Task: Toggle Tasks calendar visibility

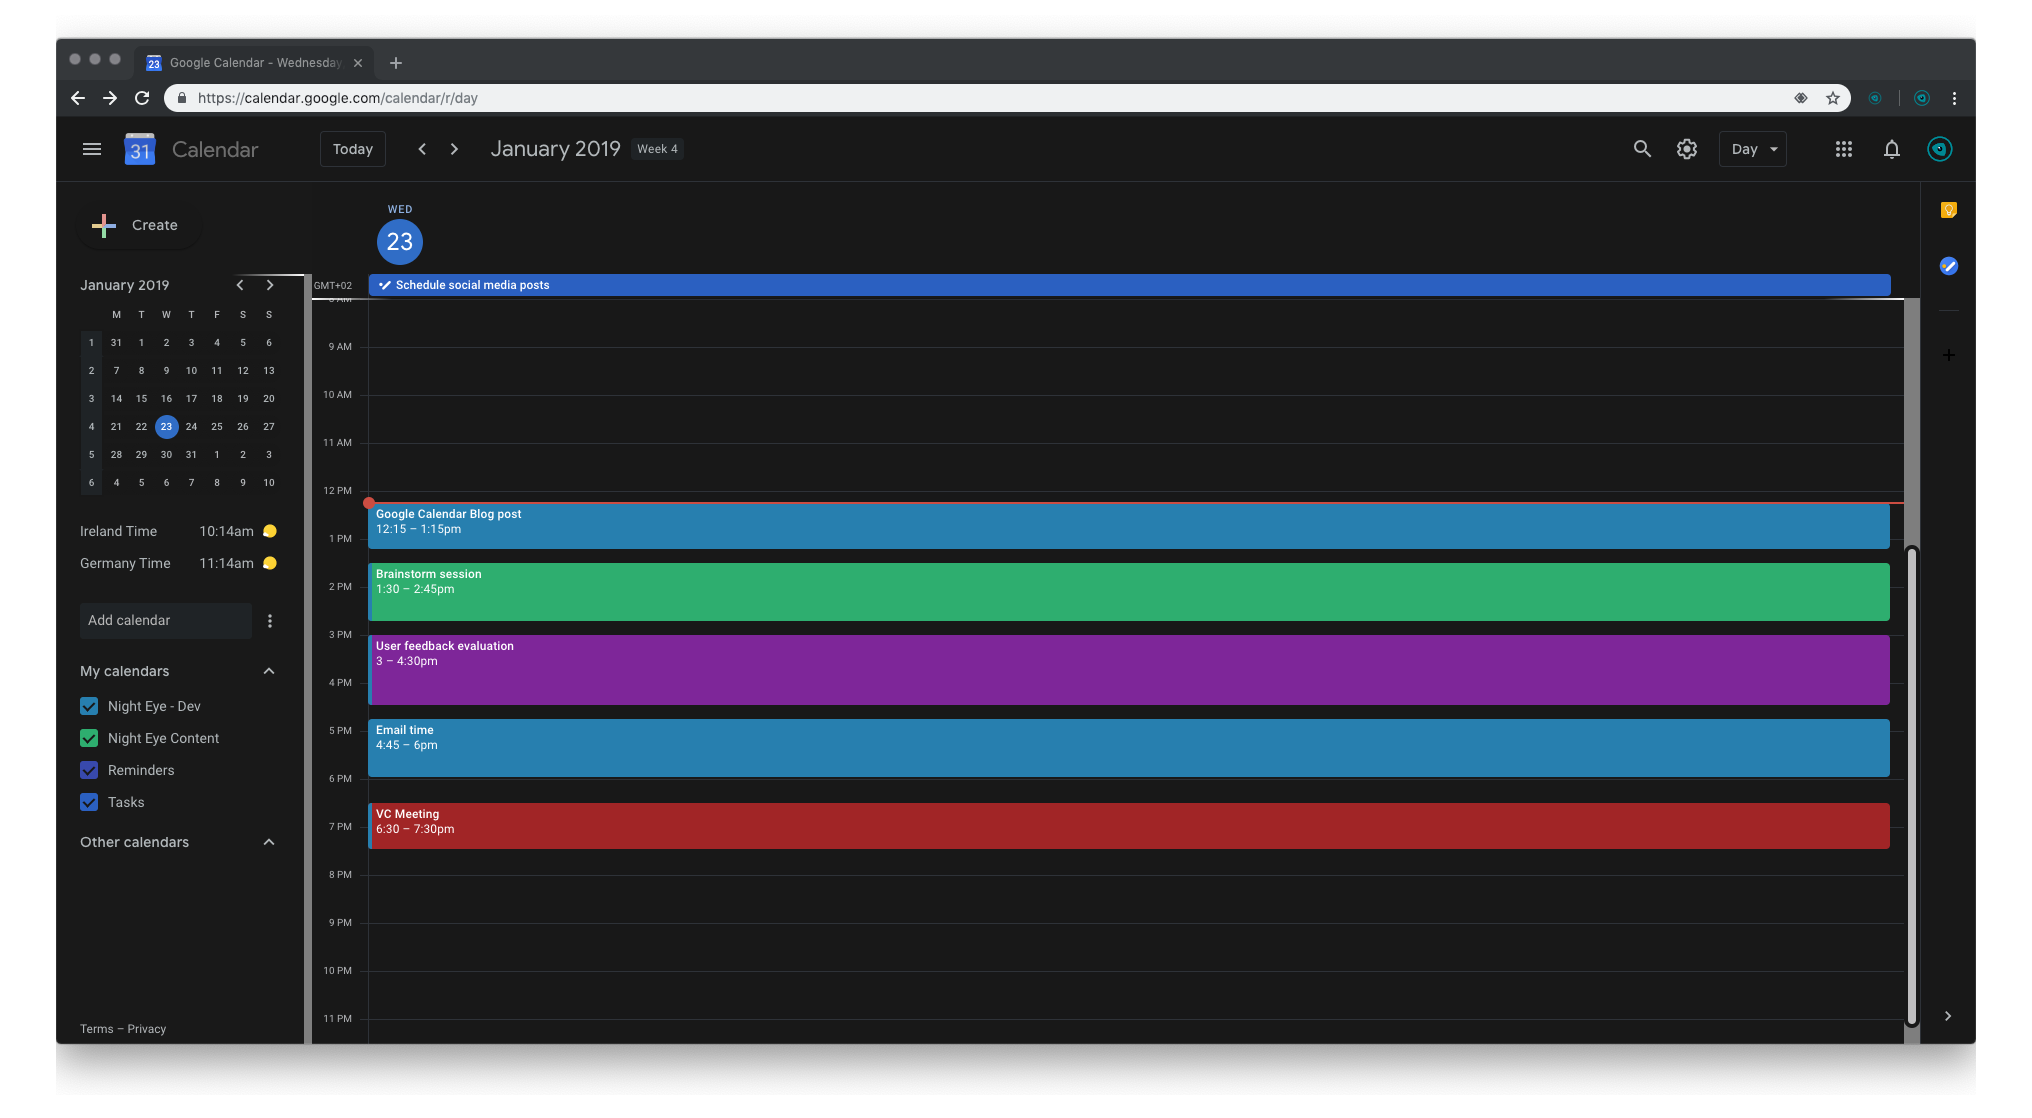Action: (88, 801)
